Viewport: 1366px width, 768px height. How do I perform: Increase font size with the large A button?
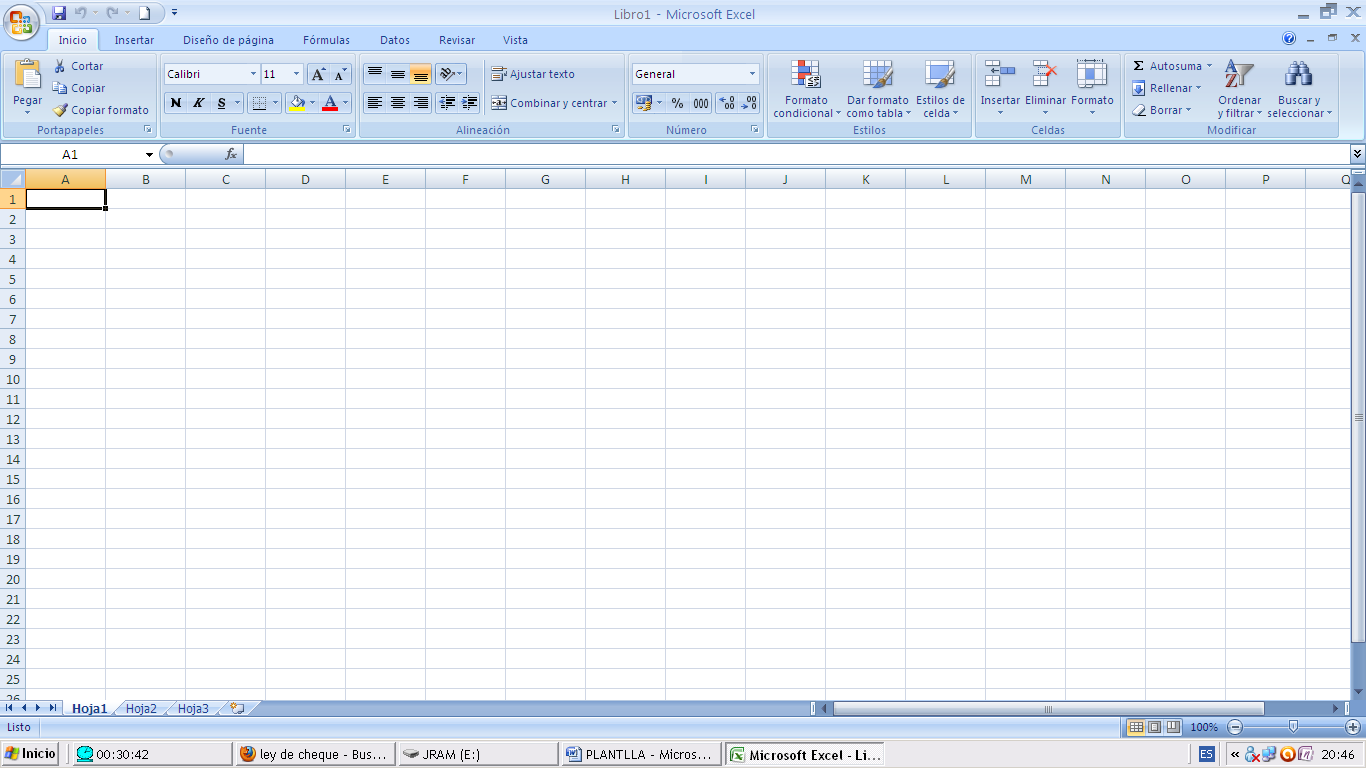tap(318, 74)
